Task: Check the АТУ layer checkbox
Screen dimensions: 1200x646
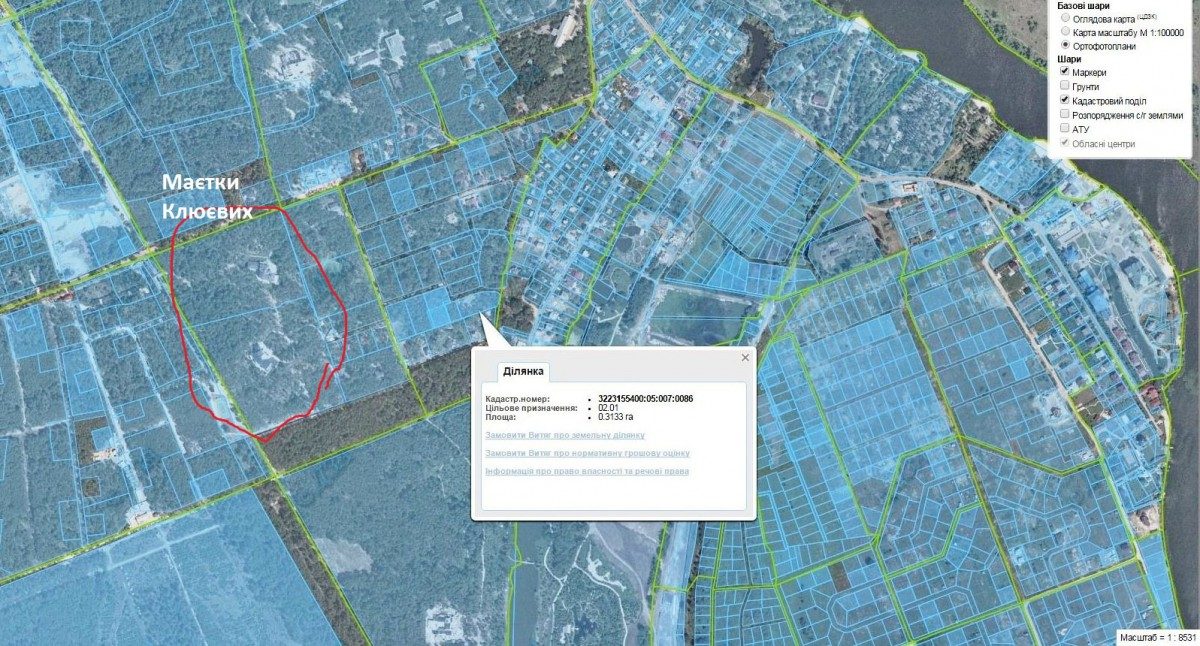Action: tap(1066, 129)
